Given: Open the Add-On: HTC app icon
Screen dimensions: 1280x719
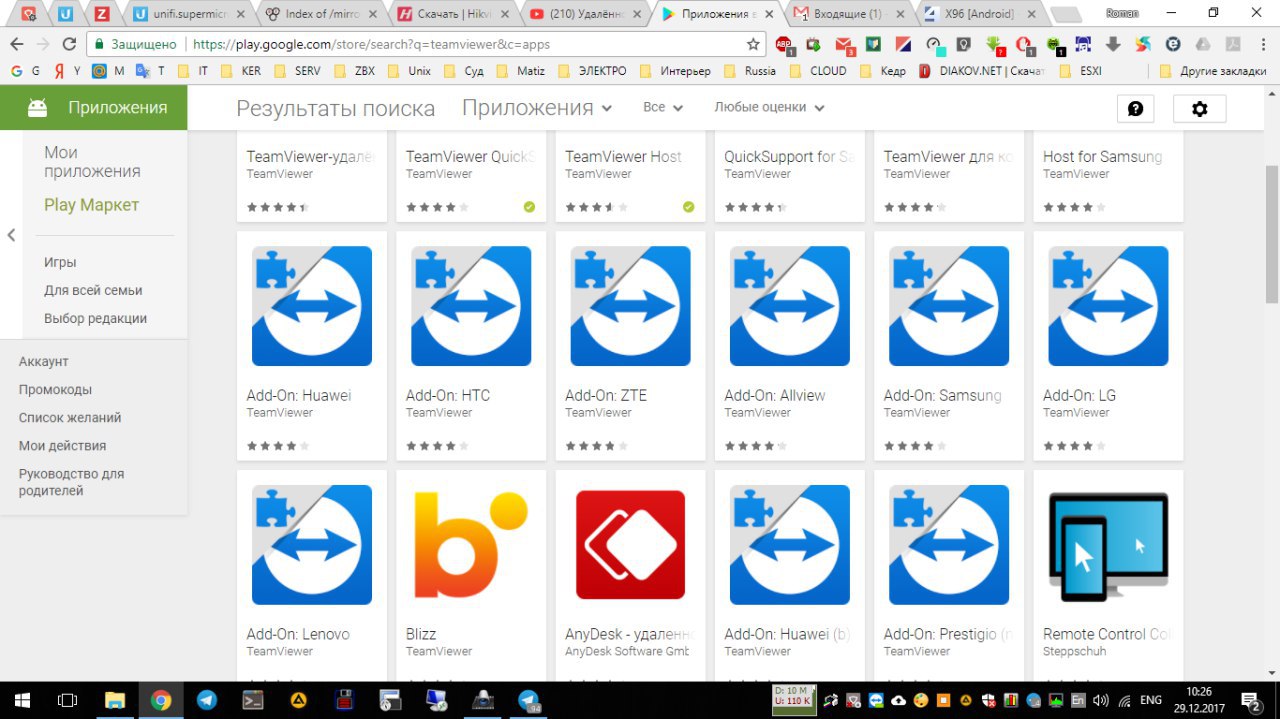Looking at the screenshot, I should tap(471, 306).
